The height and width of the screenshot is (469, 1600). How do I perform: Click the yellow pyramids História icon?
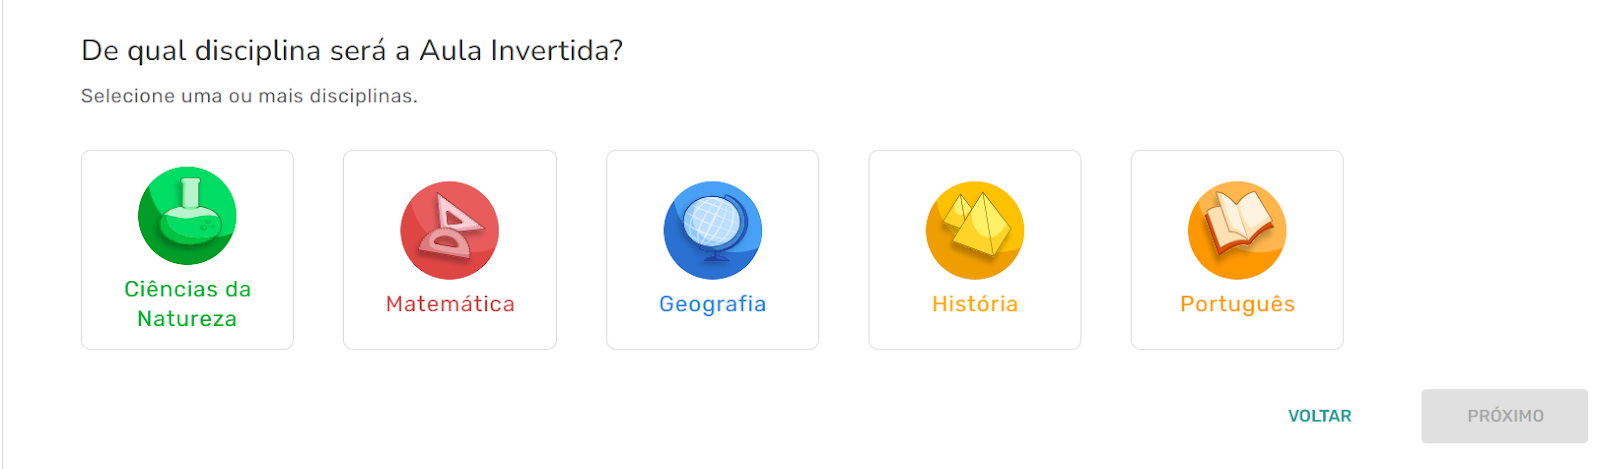click(x=975, y=230)
